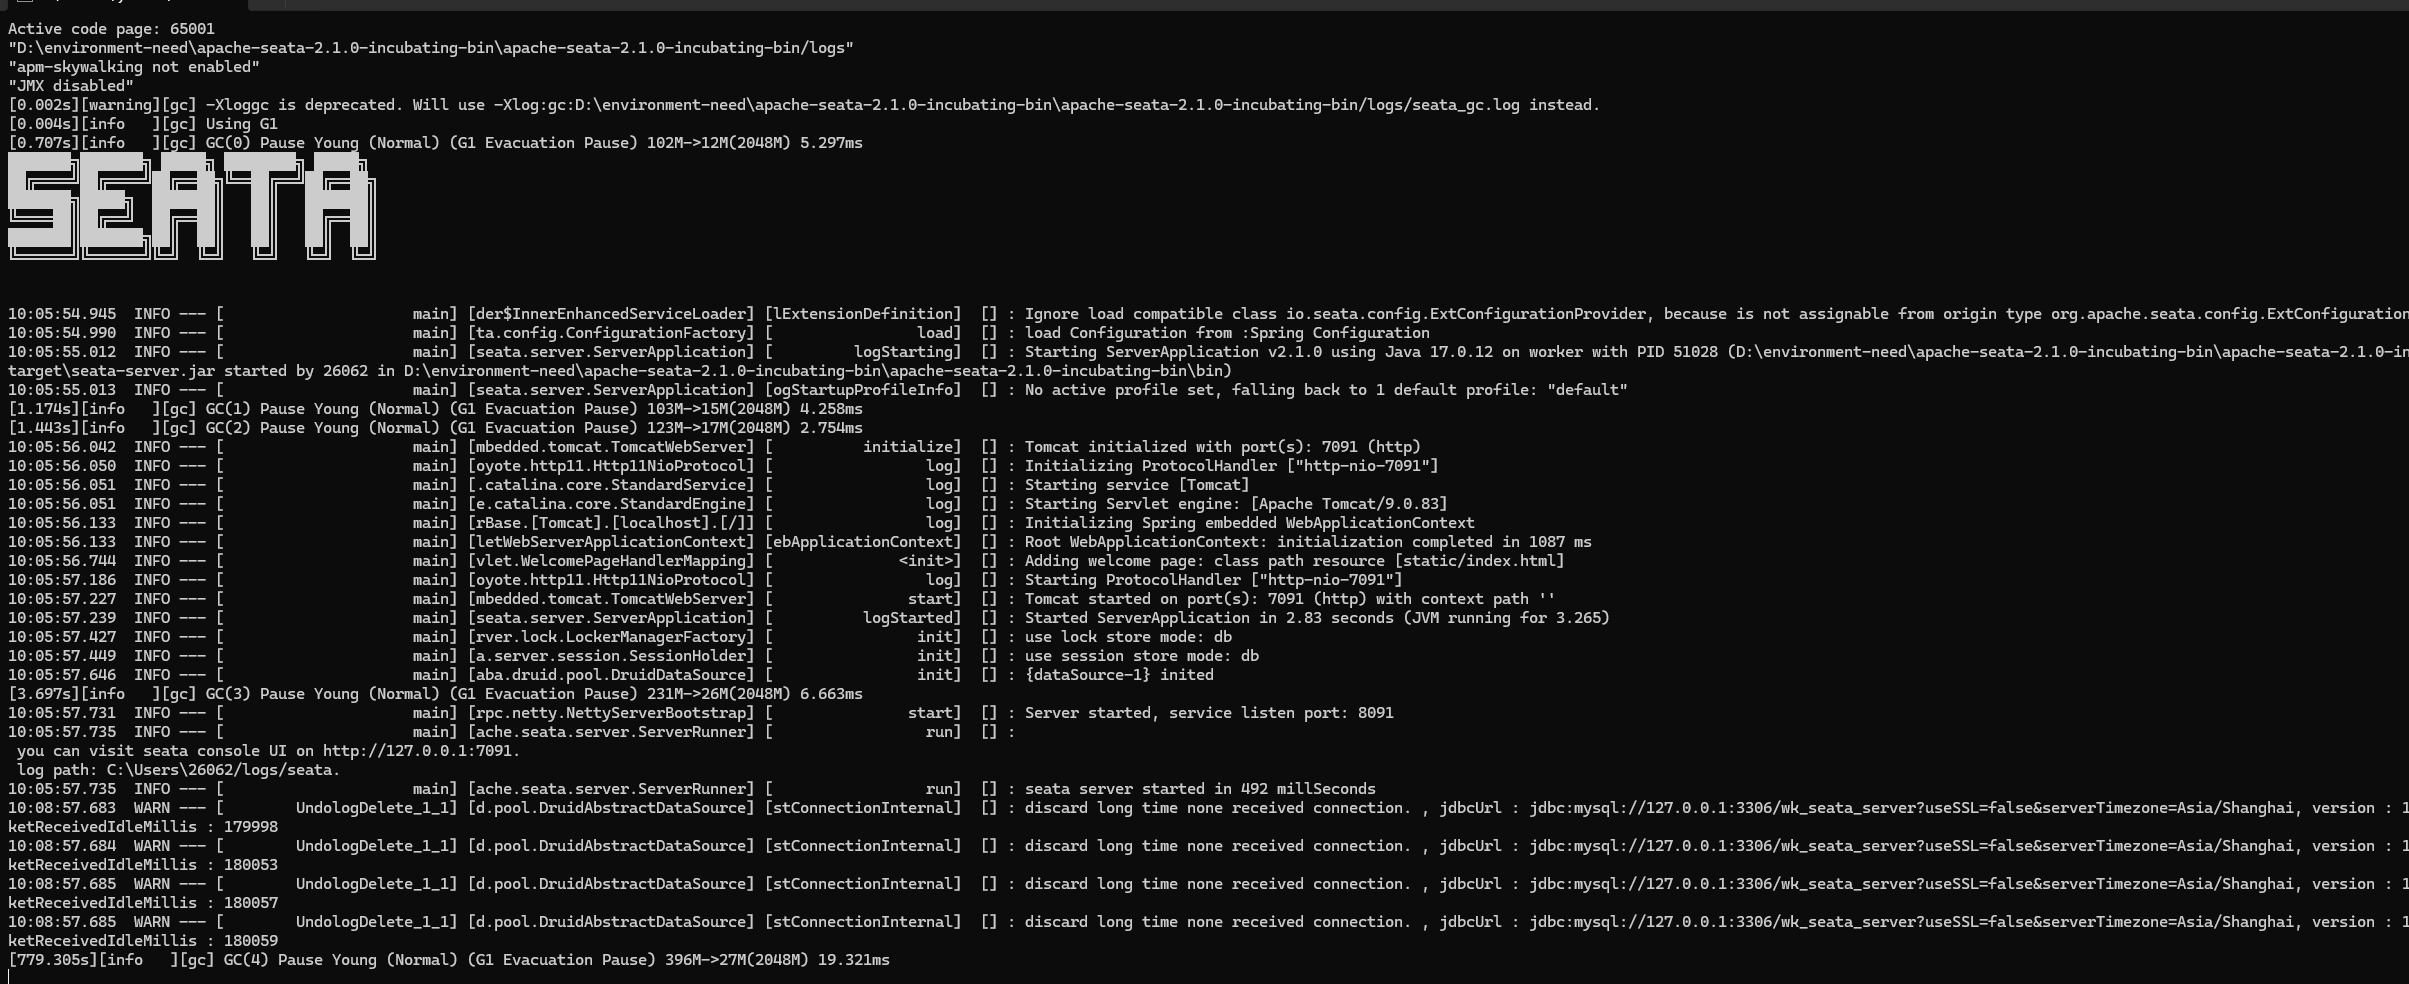Click the [letWebServerApplicationContext] logger name

point(611,542)
